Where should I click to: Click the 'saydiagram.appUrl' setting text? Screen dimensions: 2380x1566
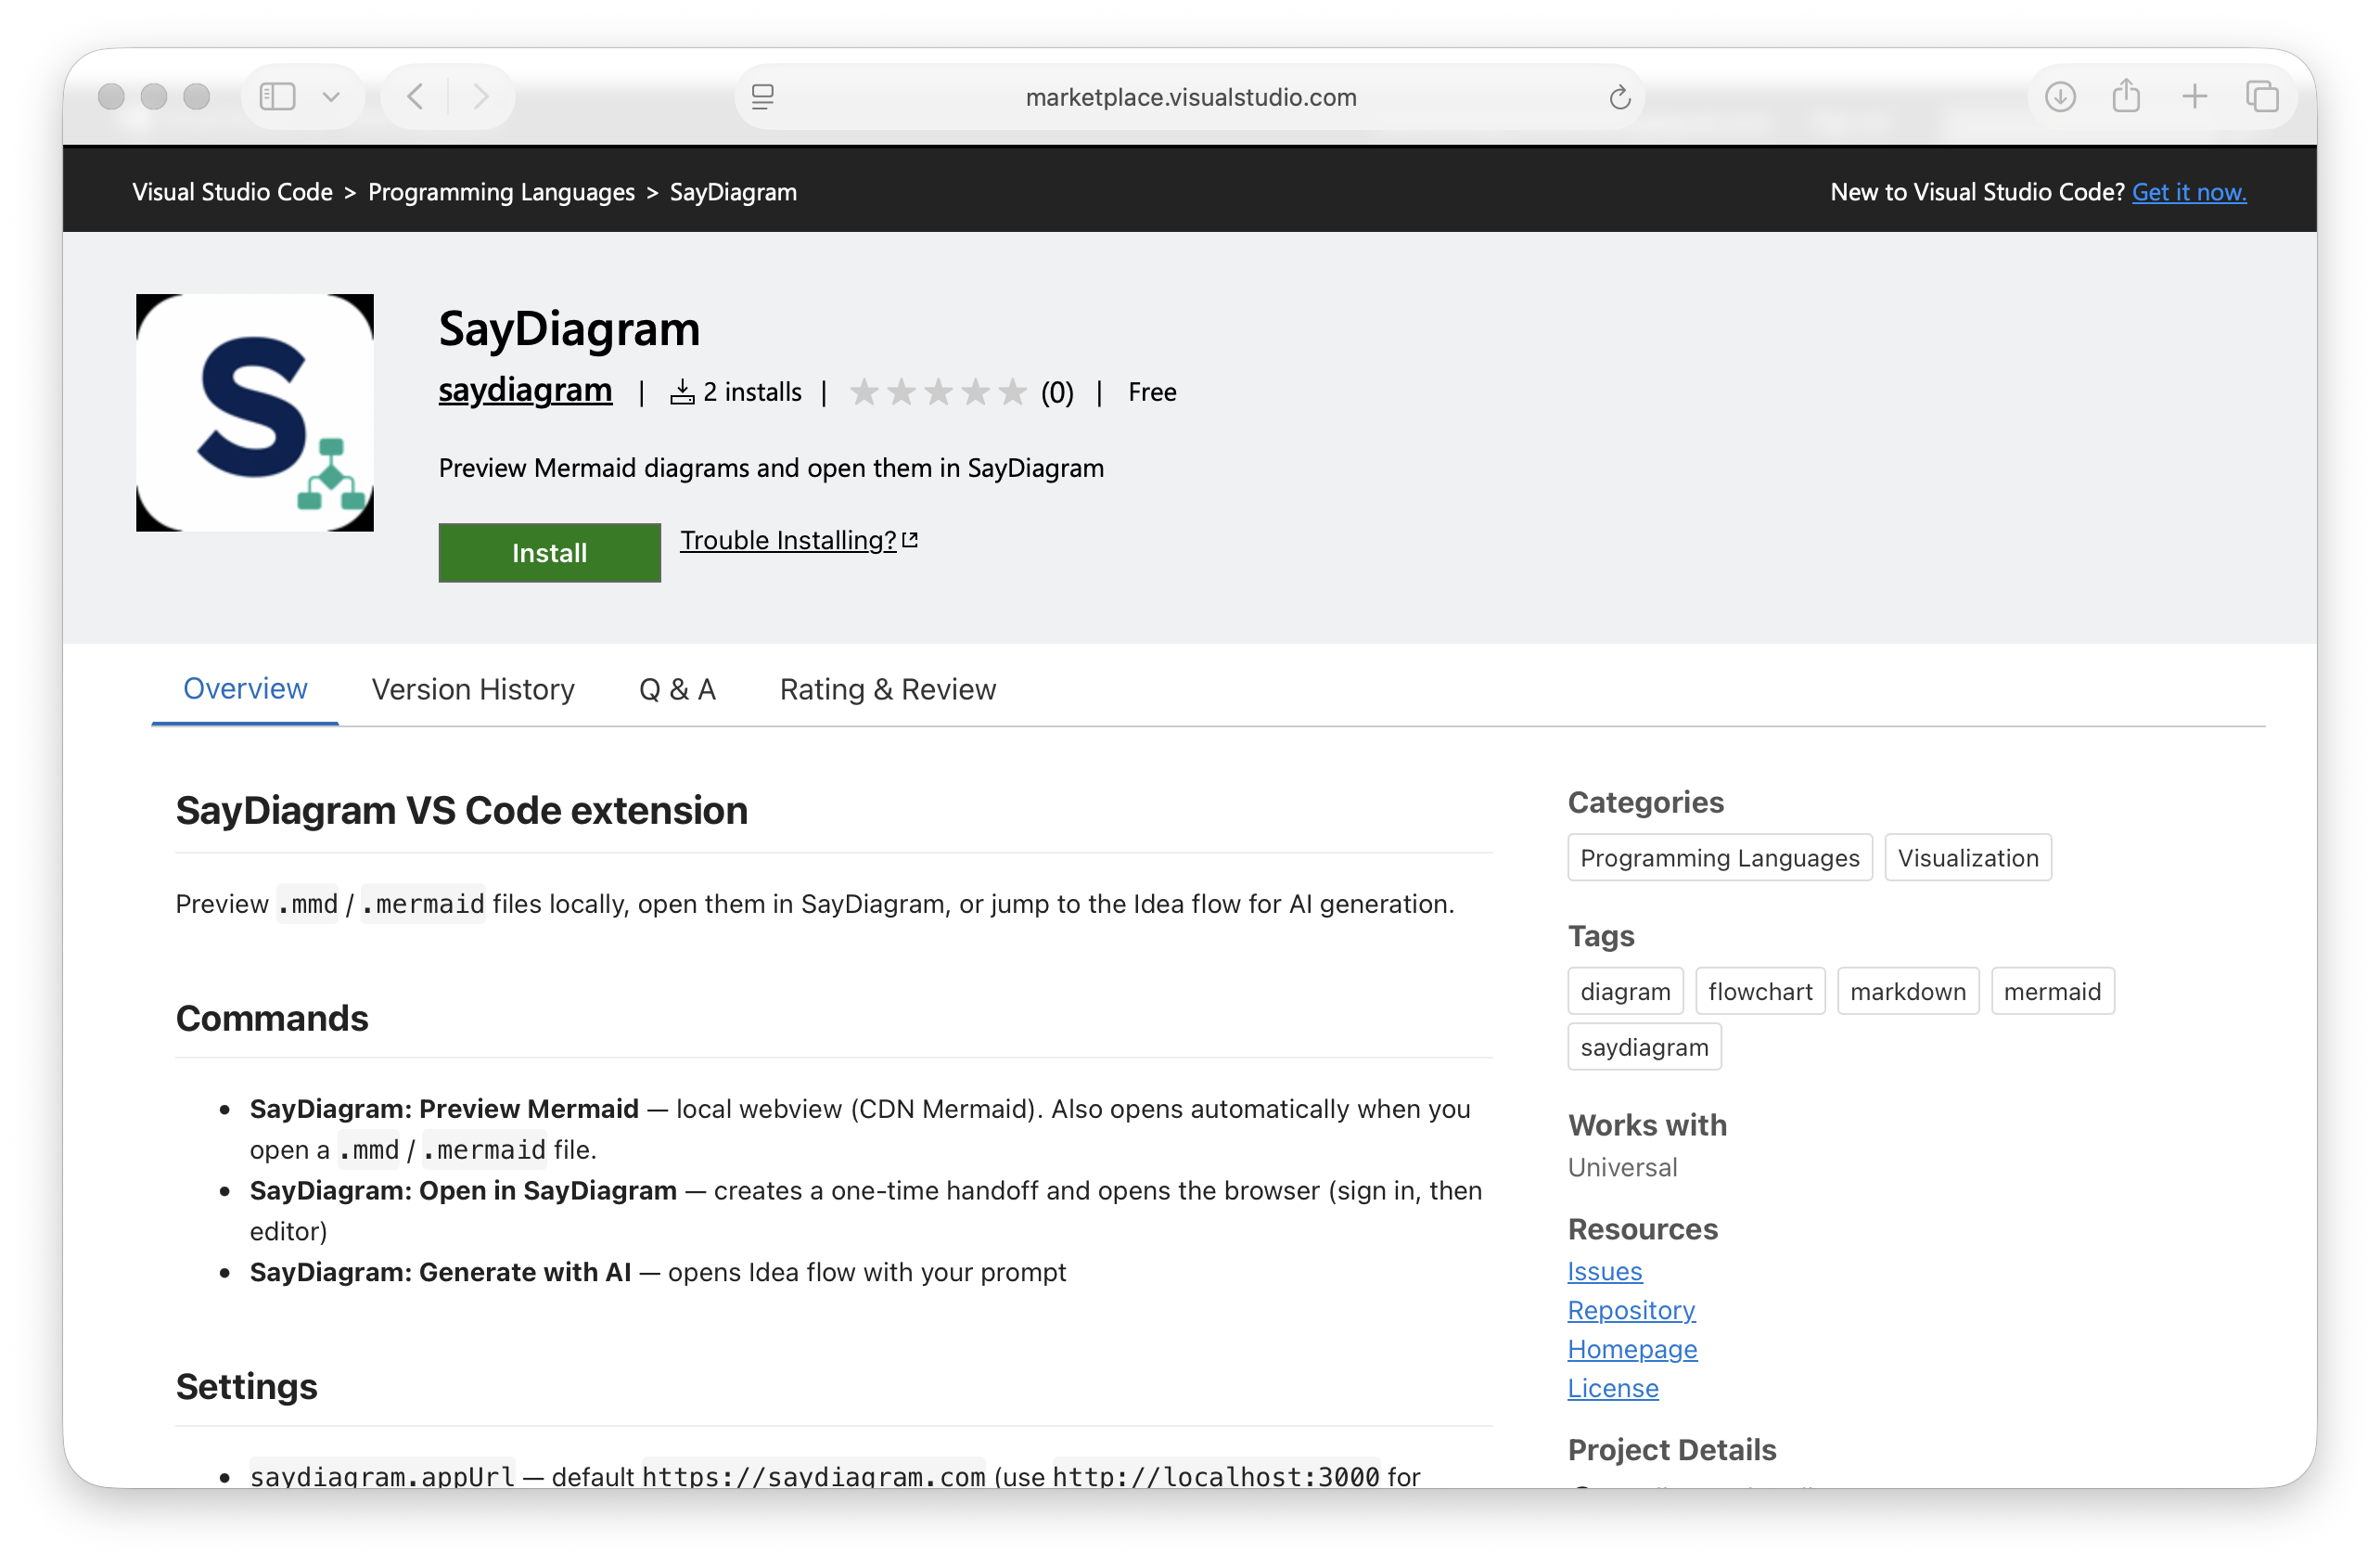[382, 1475]
